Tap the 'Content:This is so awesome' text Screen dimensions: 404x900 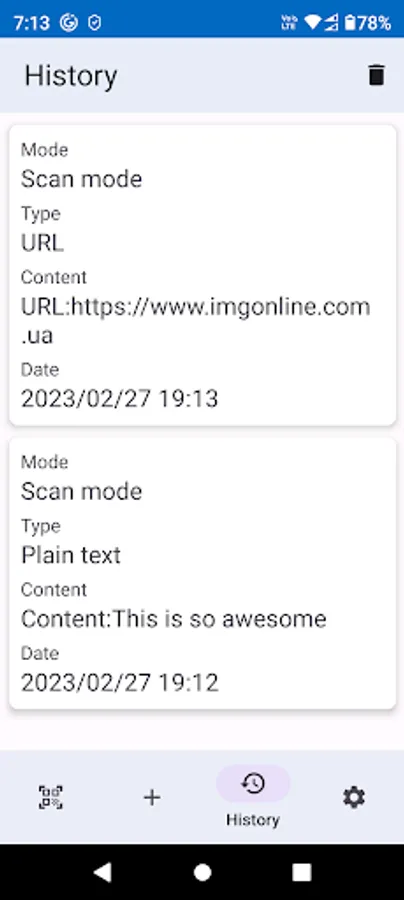(x=174, y=619)
